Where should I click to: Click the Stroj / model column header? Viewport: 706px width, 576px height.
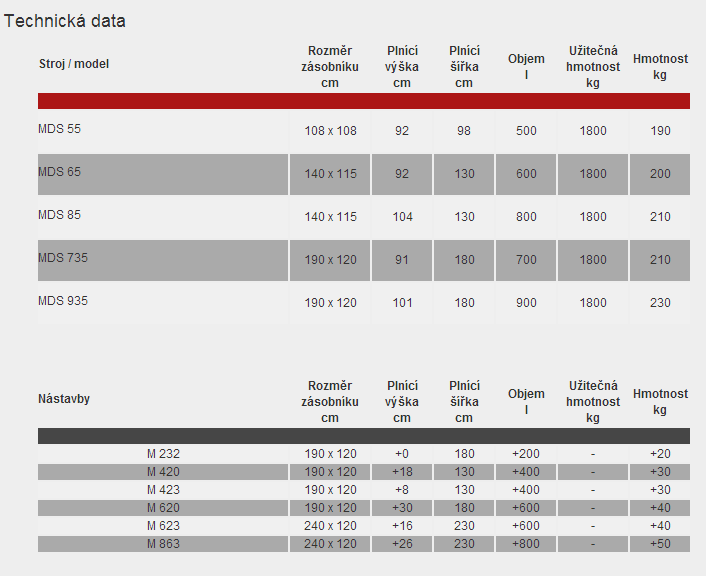point(74,64)
